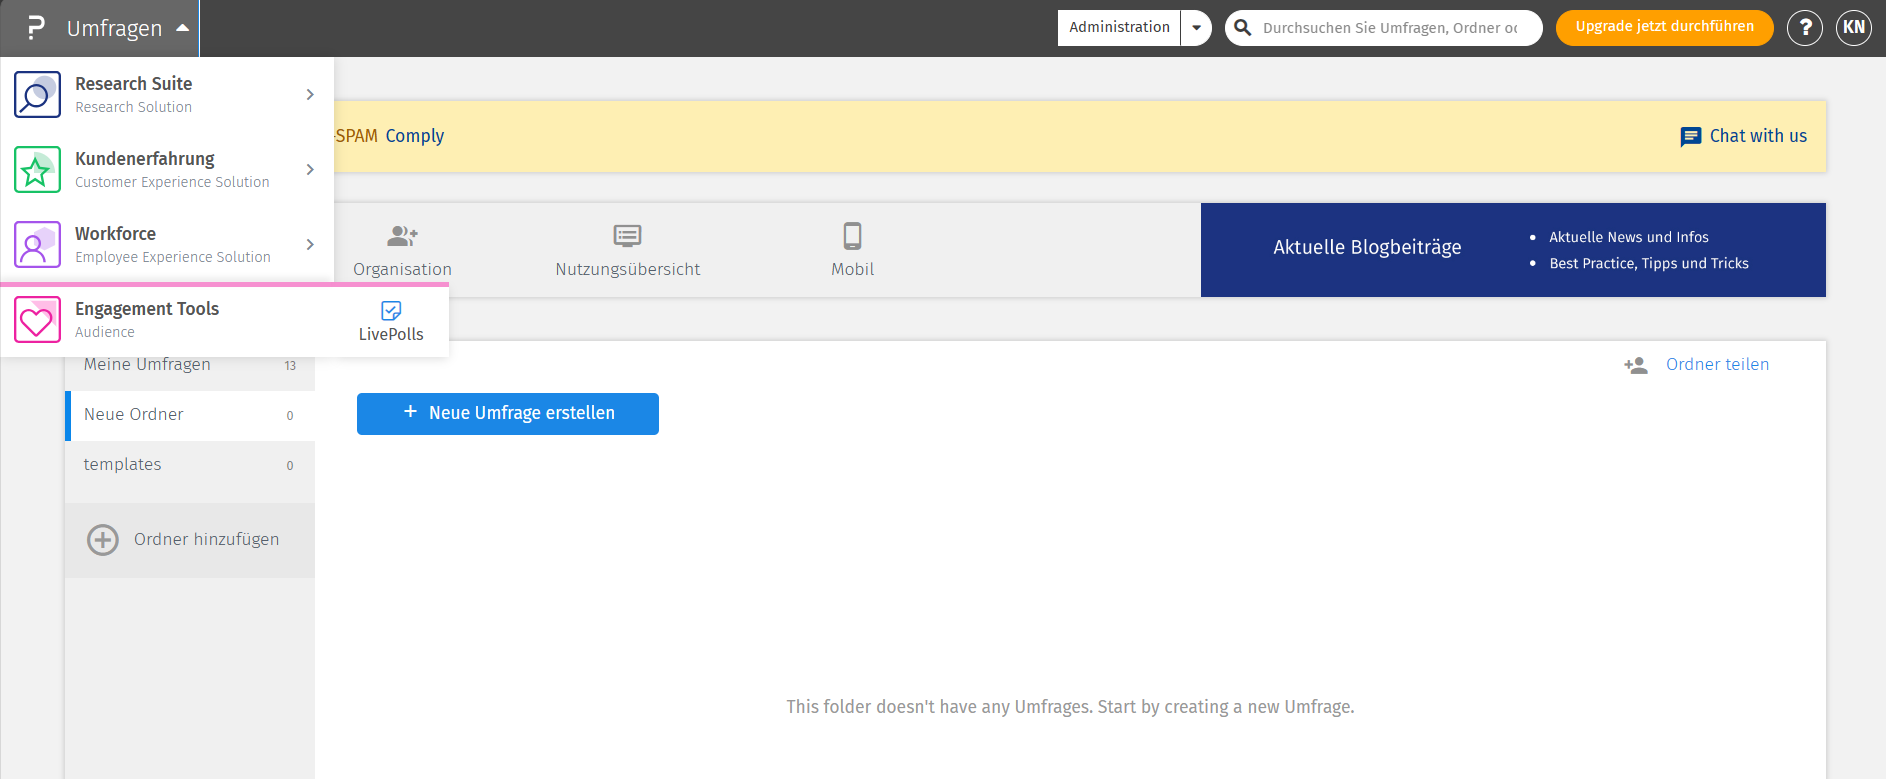Collapse the Umfragen product menu arrow
This screenshot has height=779, width=1886.
182,28
